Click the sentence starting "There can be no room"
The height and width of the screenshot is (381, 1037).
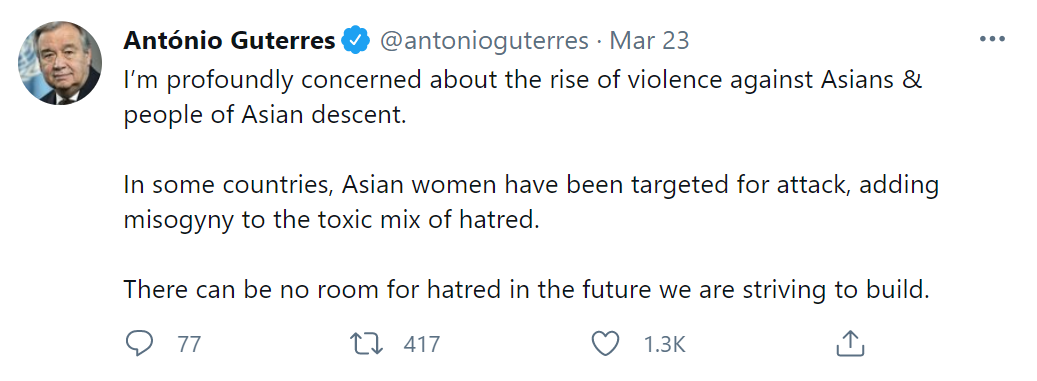click(526, 290)
